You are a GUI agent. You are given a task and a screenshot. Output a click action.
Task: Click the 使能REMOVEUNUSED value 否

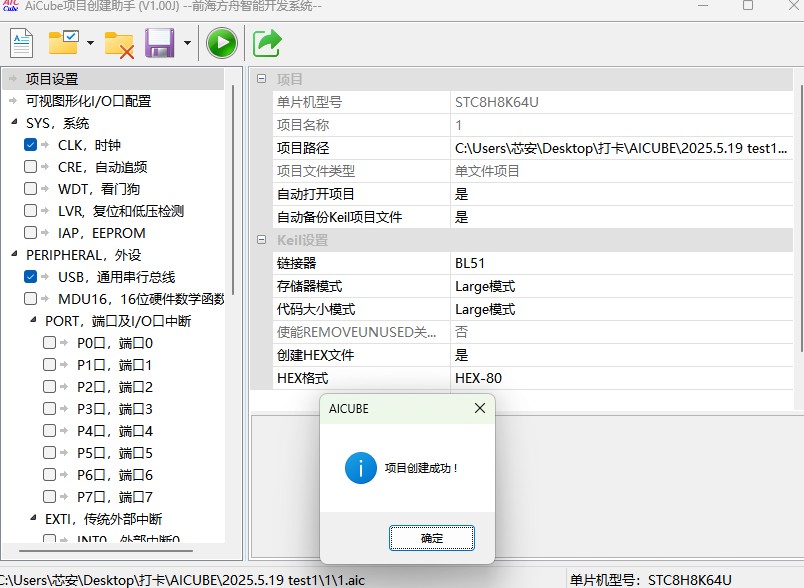click(621, 332)
